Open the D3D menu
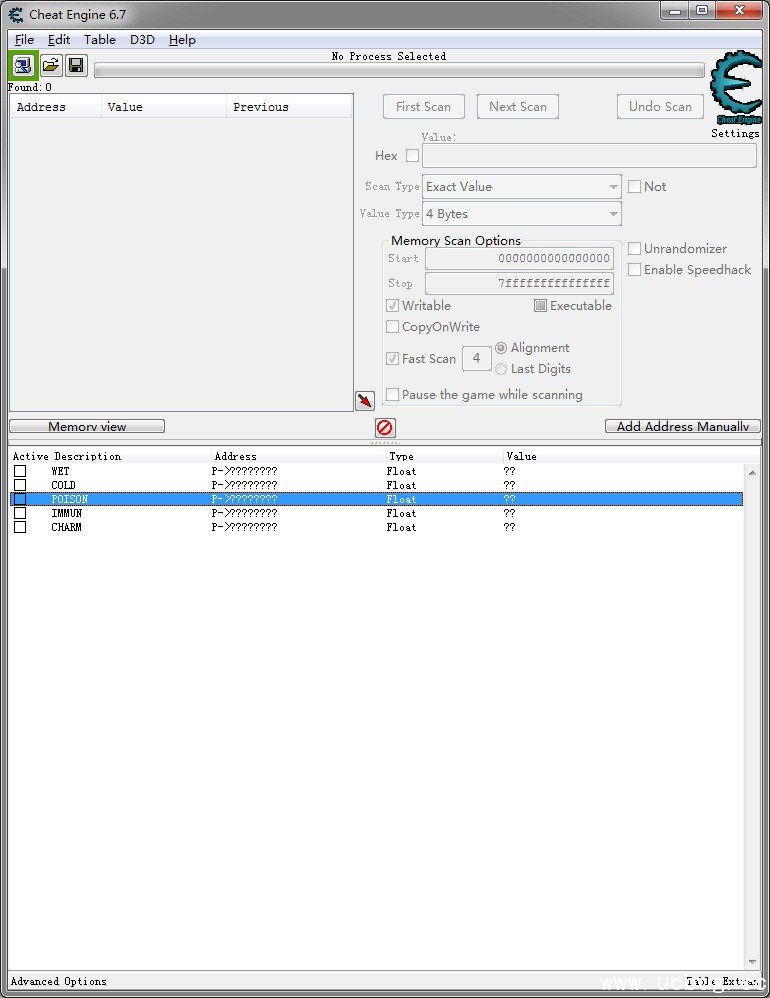 click(x=142, y=40)
